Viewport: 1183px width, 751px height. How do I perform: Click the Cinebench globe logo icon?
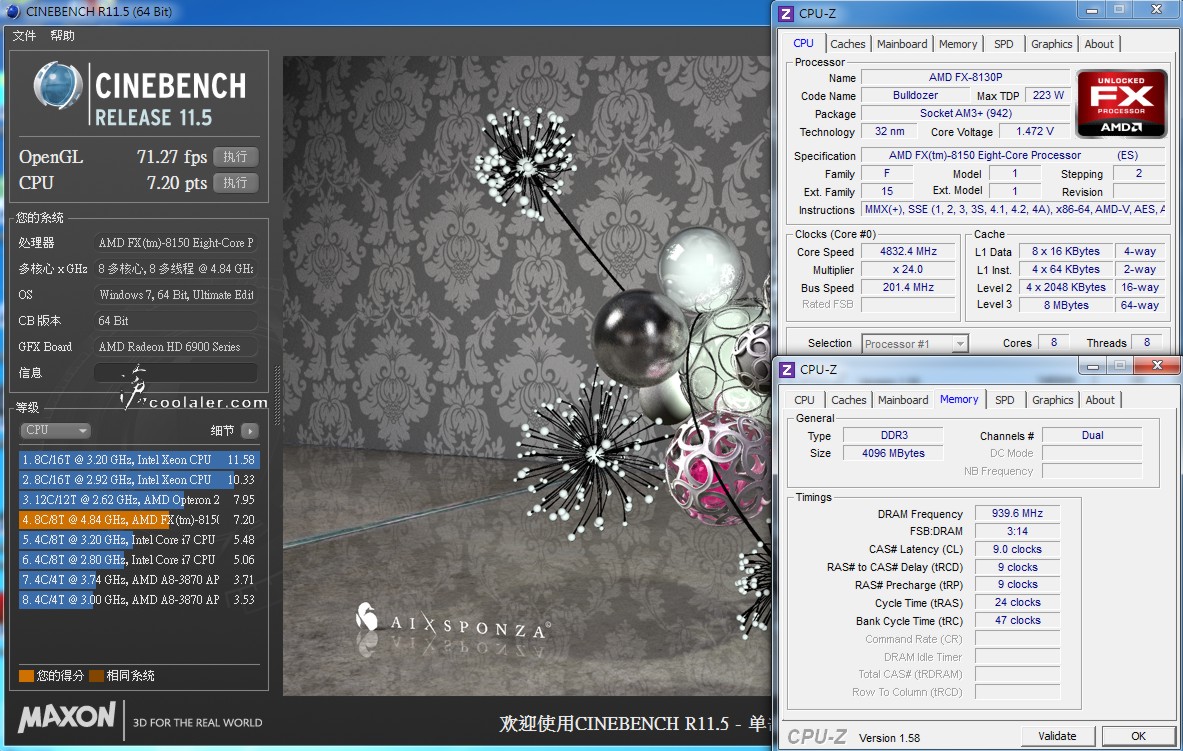coord(58,85)
